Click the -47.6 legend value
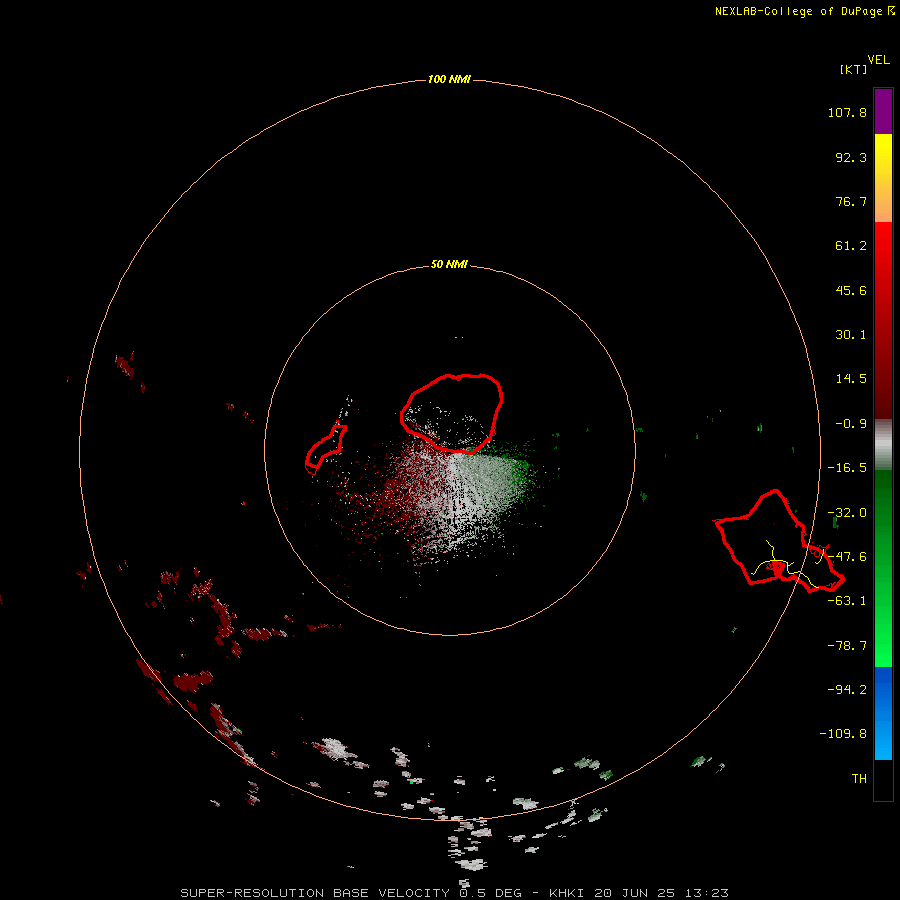Screen dimensions: 900x900 click(847, 557)
